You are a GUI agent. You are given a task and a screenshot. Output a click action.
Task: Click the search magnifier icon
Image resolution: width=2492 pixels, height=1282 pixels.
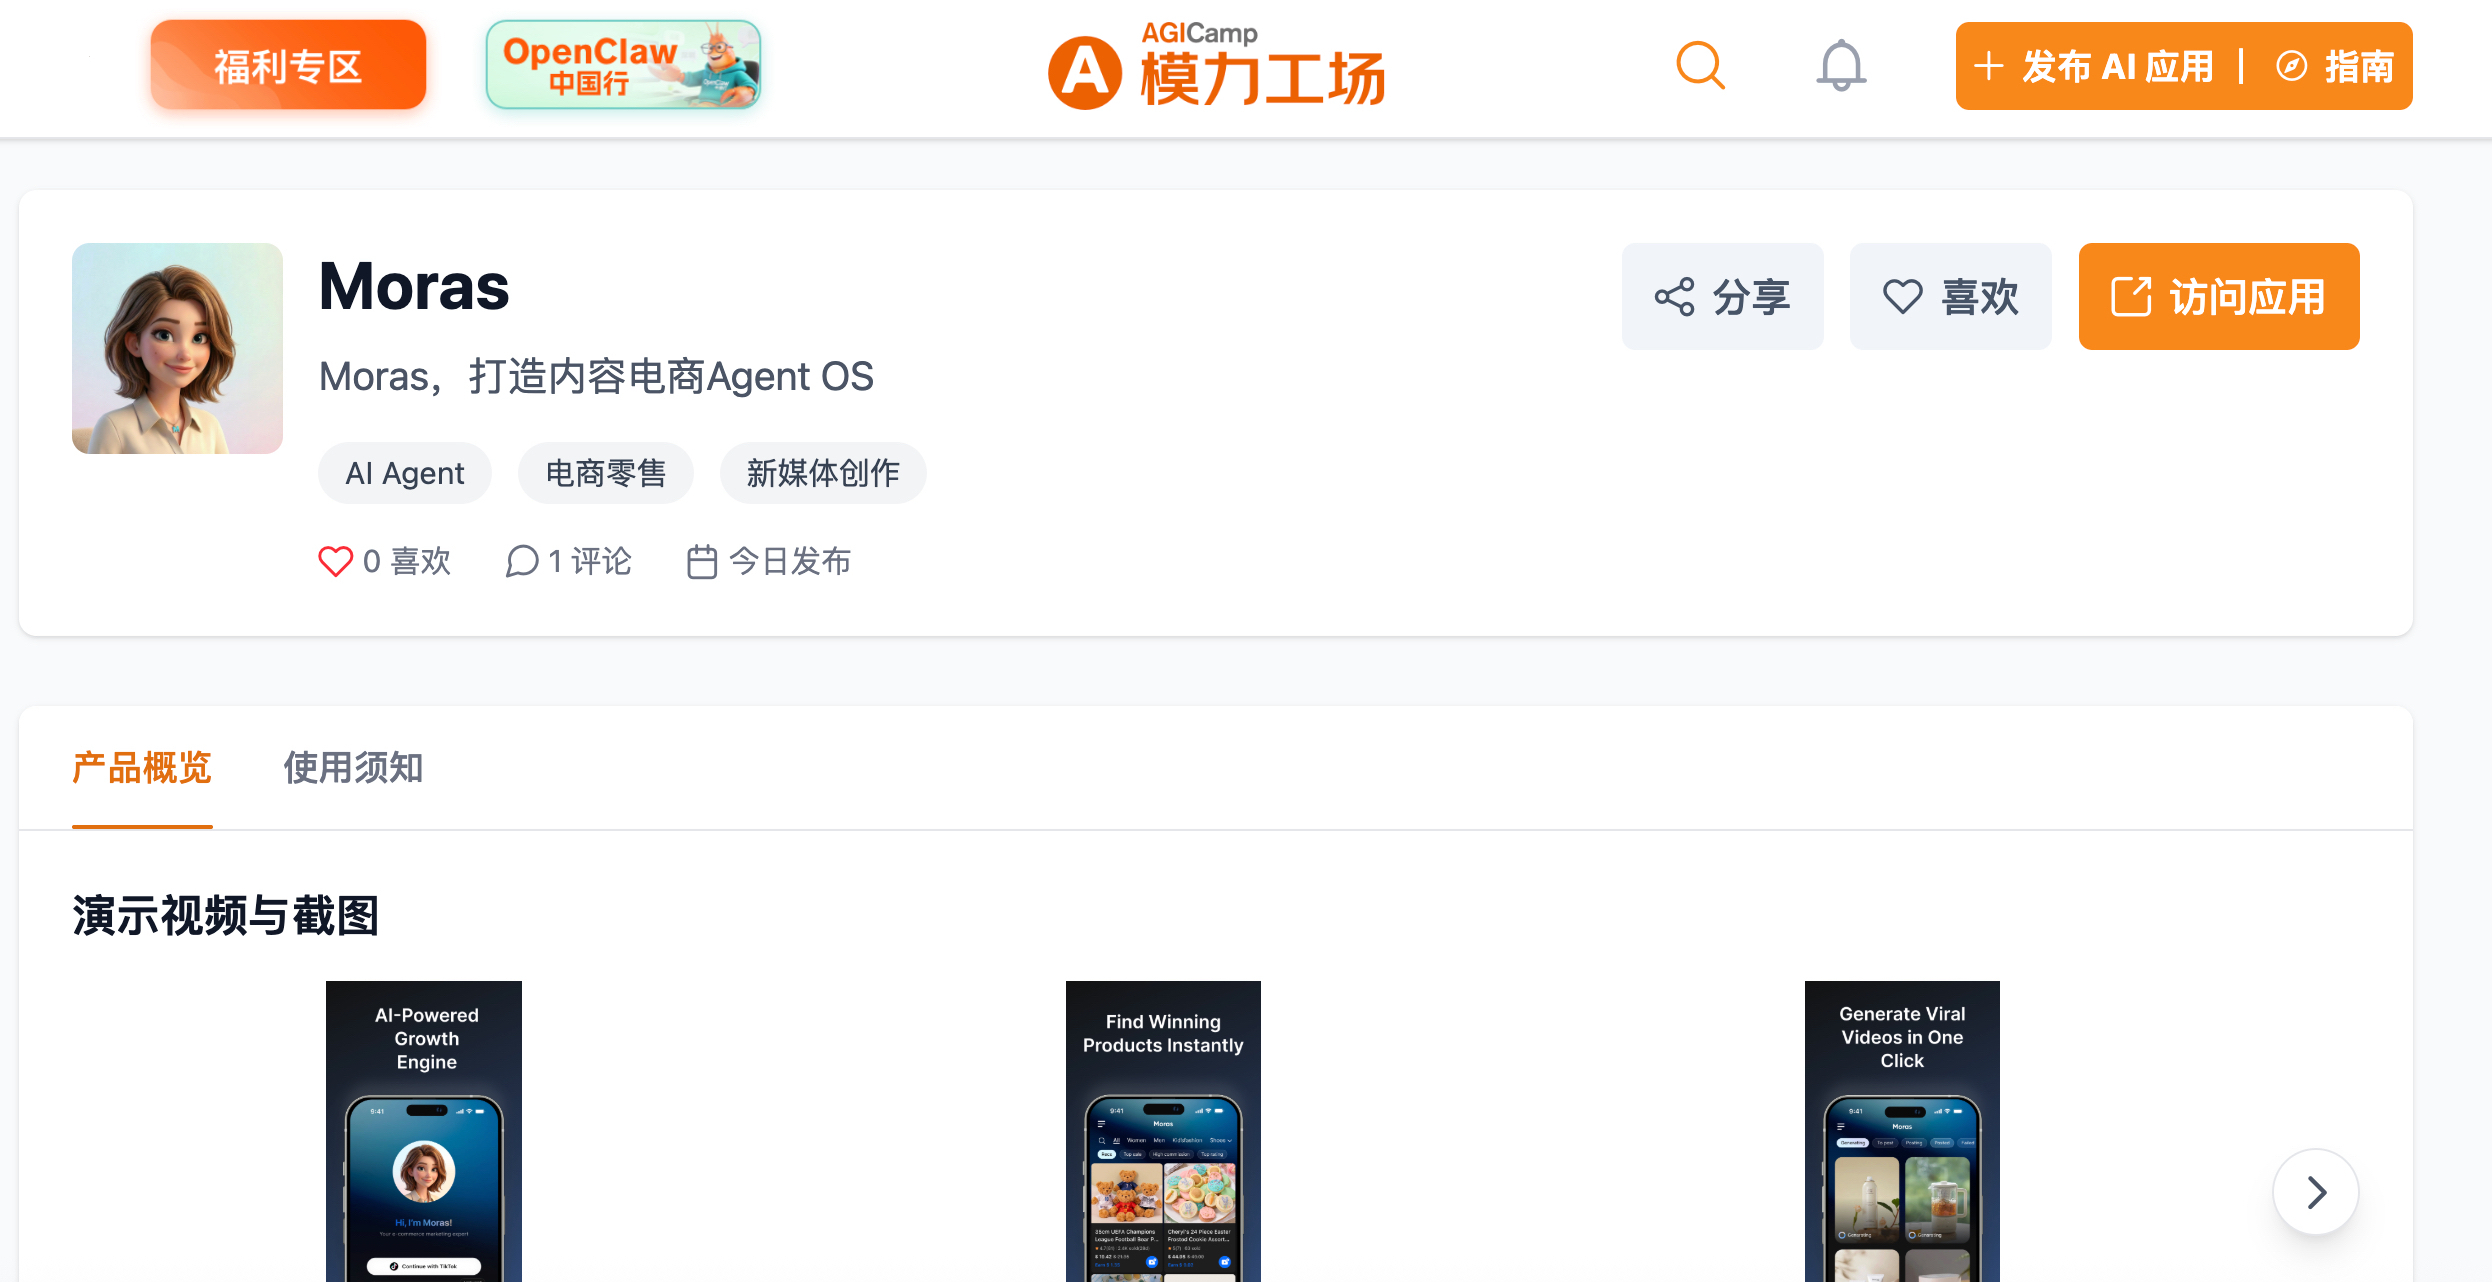pos(1700,66)
